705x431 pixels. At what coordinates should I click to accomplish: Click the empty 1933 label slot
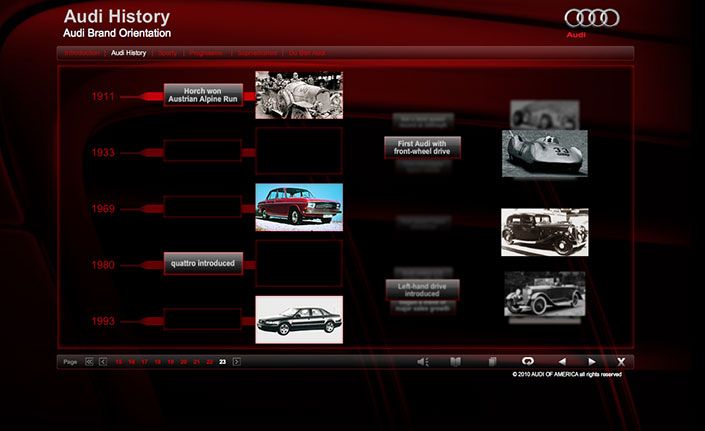203,151
